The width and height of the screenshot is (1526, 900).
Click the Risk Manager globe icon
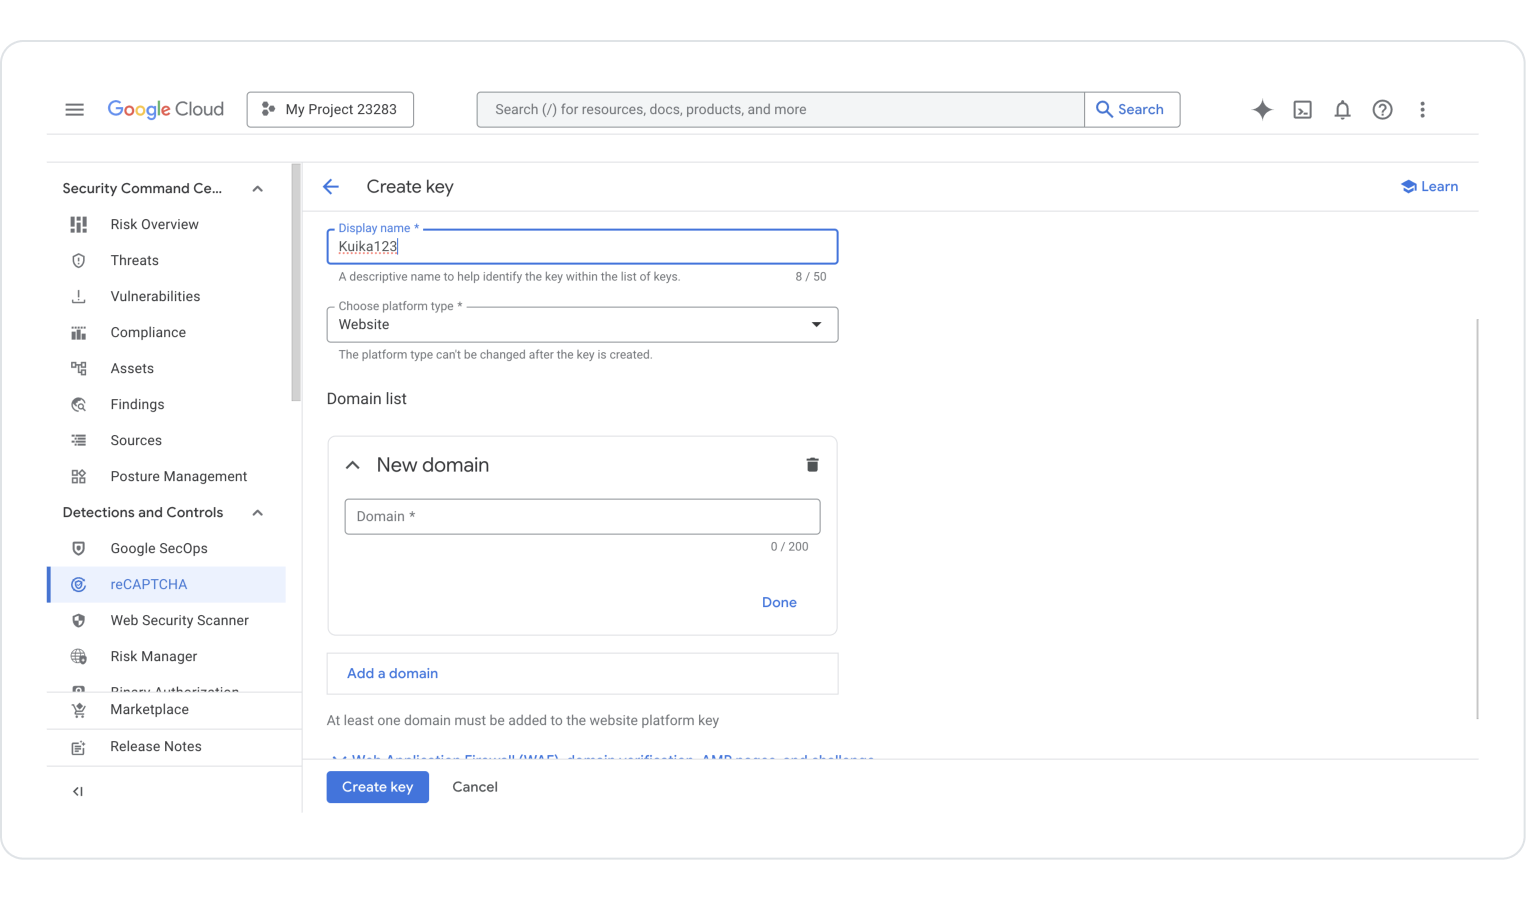click(79, 657)
